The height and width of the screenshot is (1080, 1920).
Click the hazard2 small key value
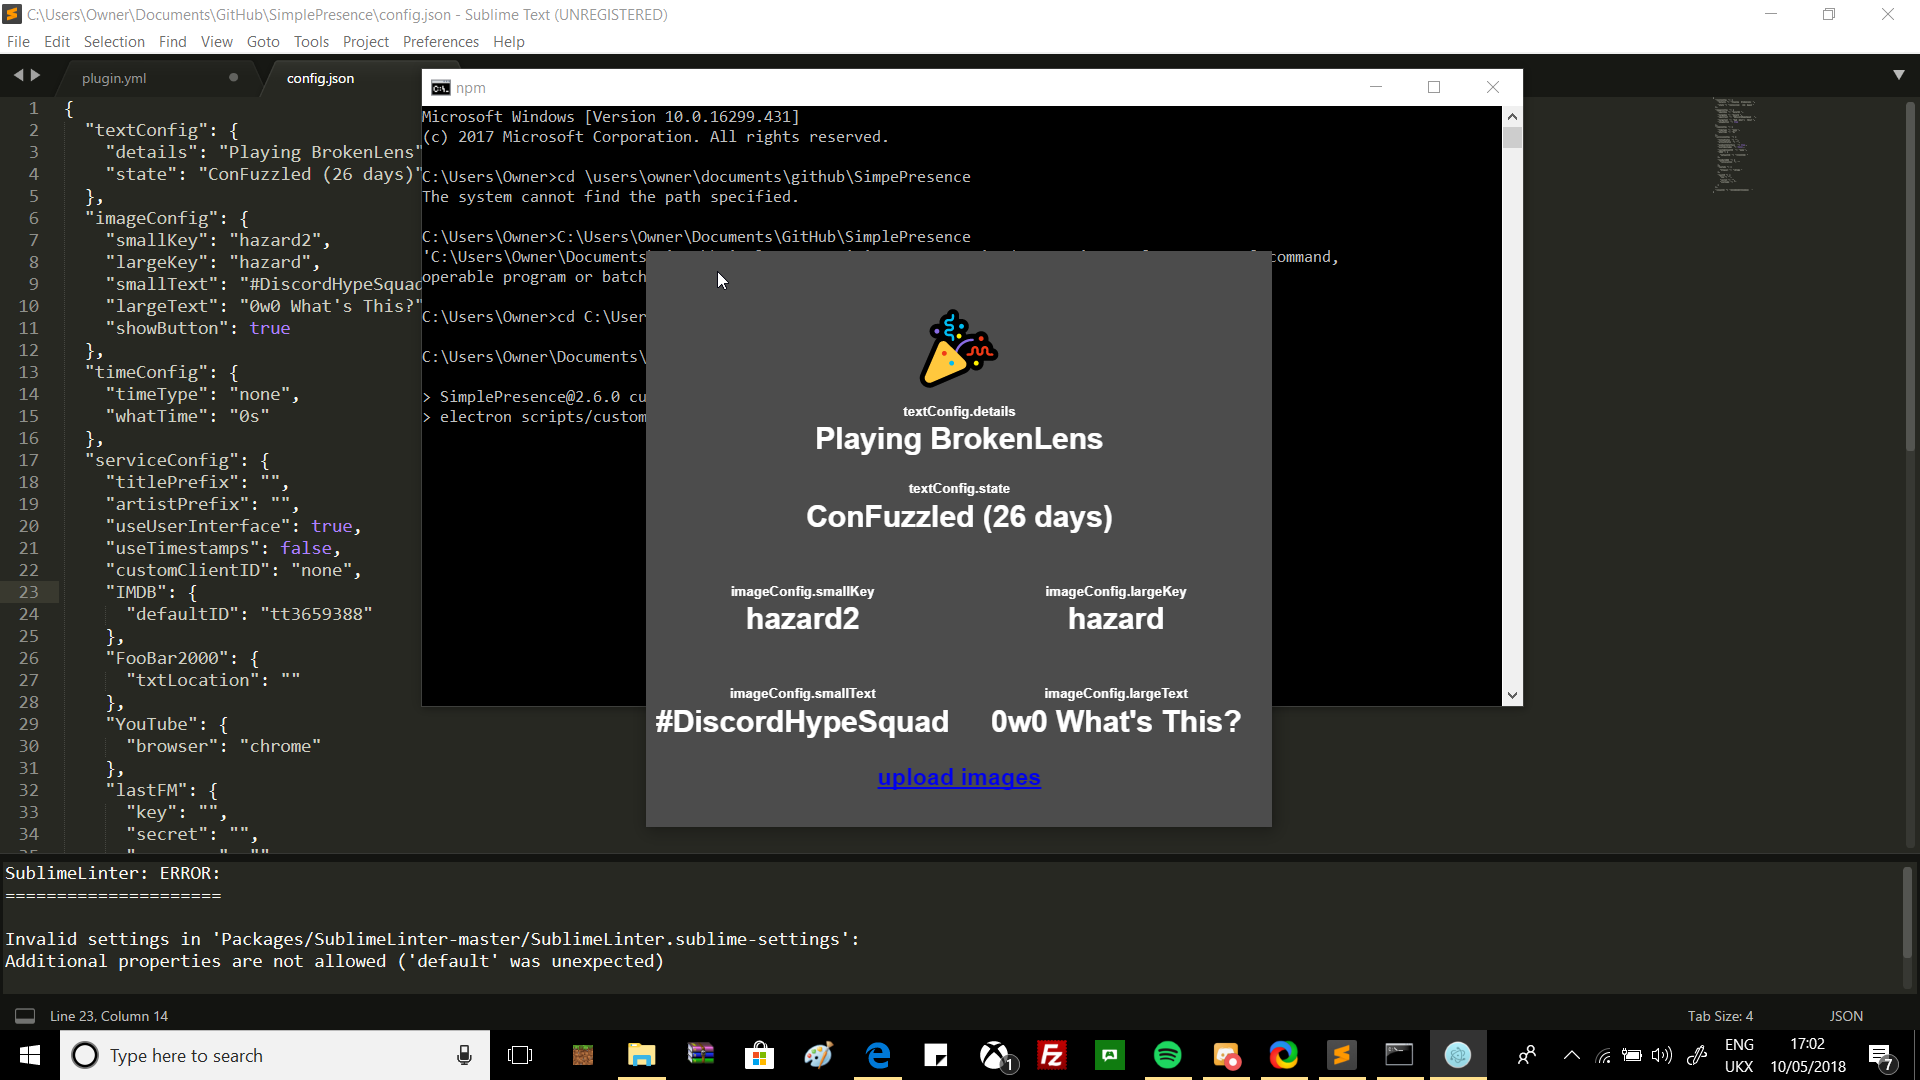[x=802, y=619]
